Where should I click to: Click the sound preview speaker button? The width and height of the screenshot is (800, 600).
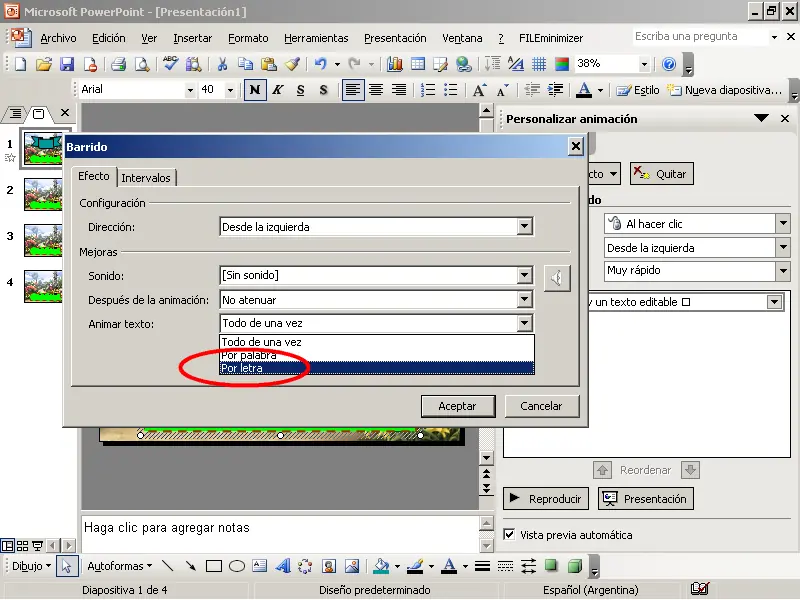(x=557, y=277)
